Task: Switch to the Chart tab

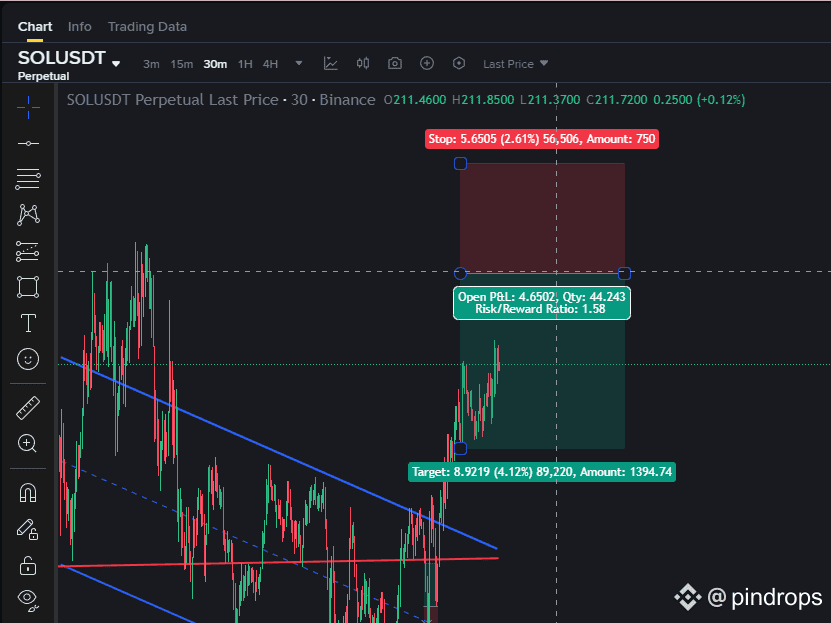Action: coord(35,26)
